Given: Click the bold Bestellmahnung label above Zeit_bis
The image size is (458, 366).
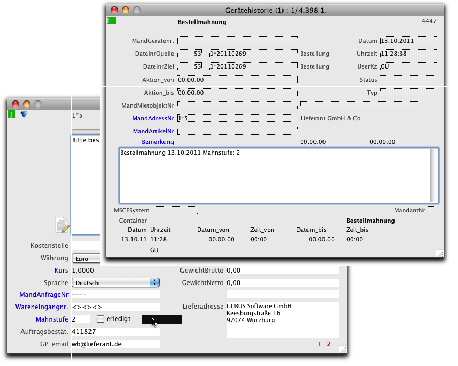Looking at the screenshot, I should point(370,221).
